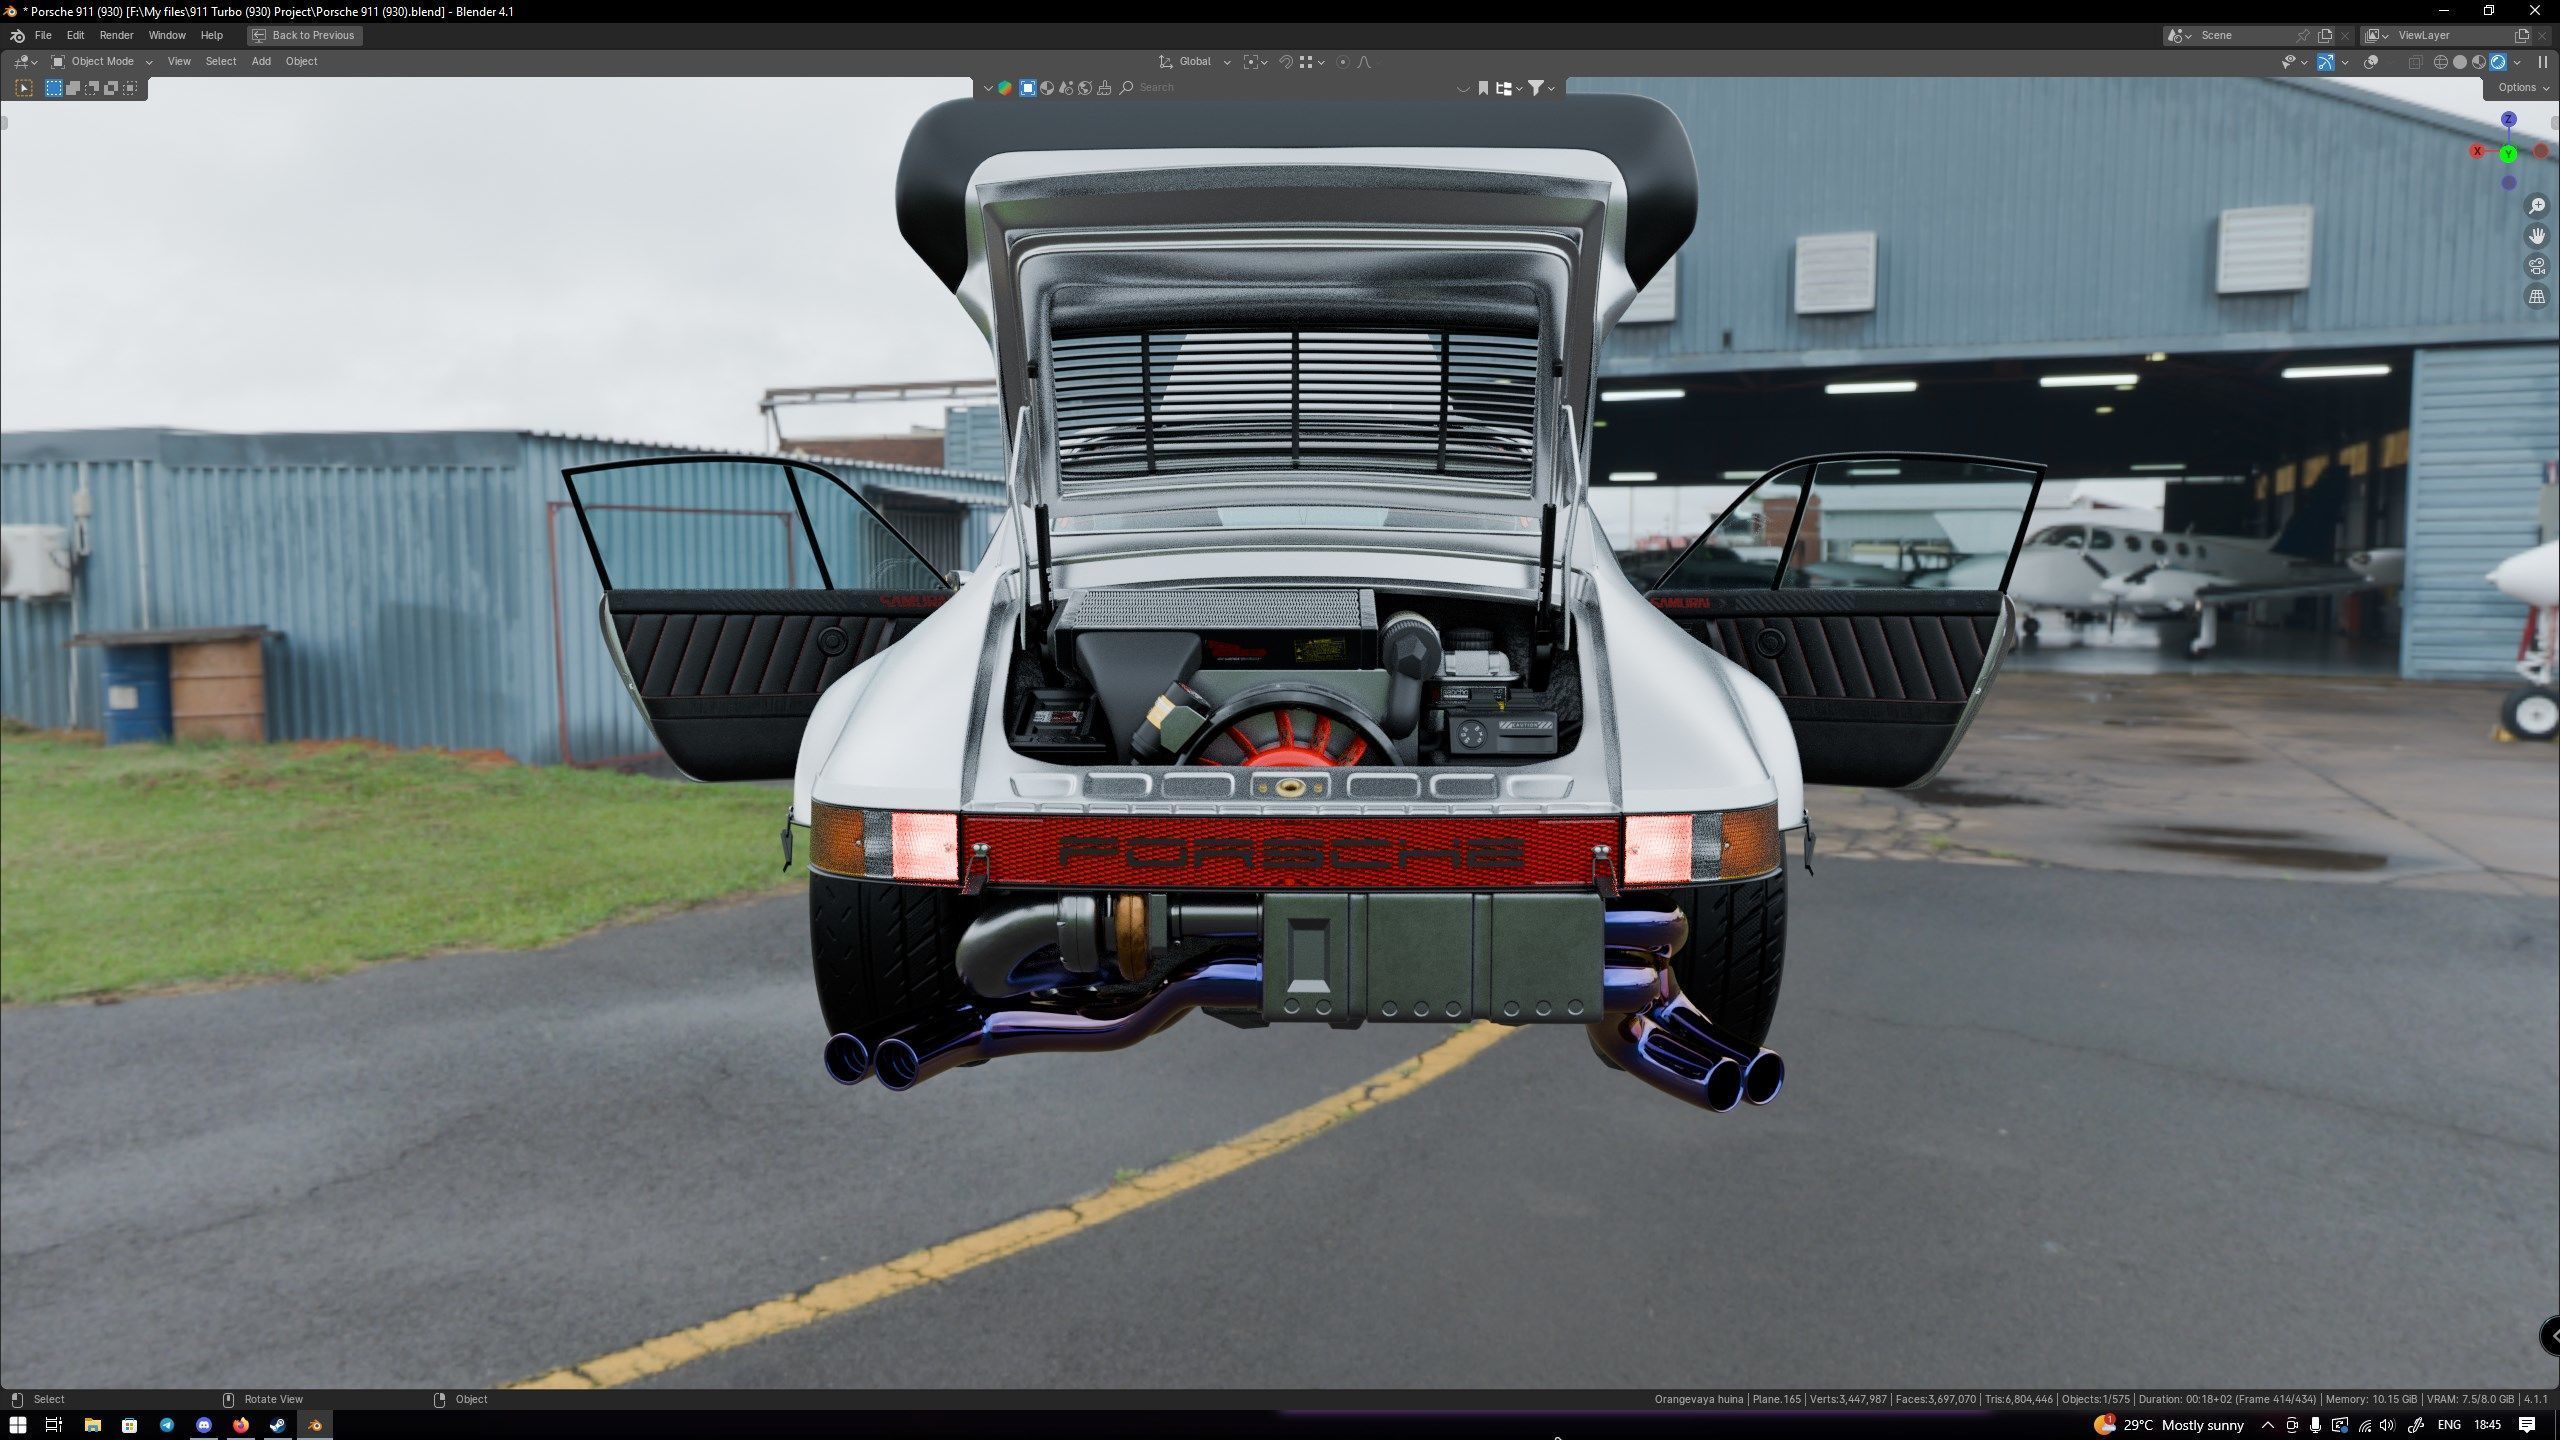
Task: Open Object Mode dropdown
Action: 102,62
